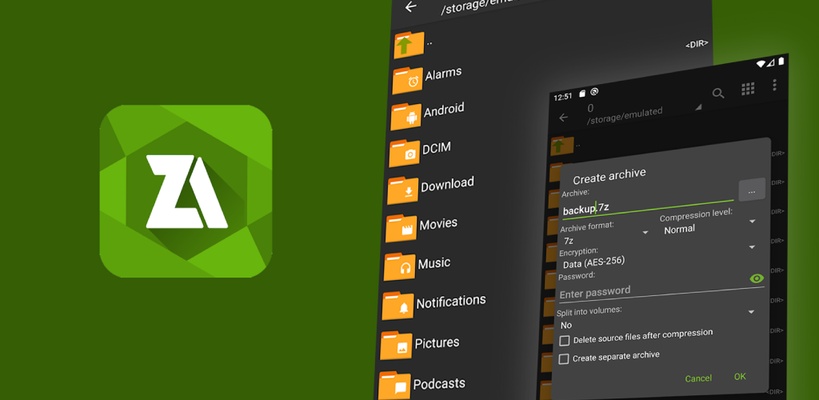Tap the battery status icon

(x=781, y=61)
